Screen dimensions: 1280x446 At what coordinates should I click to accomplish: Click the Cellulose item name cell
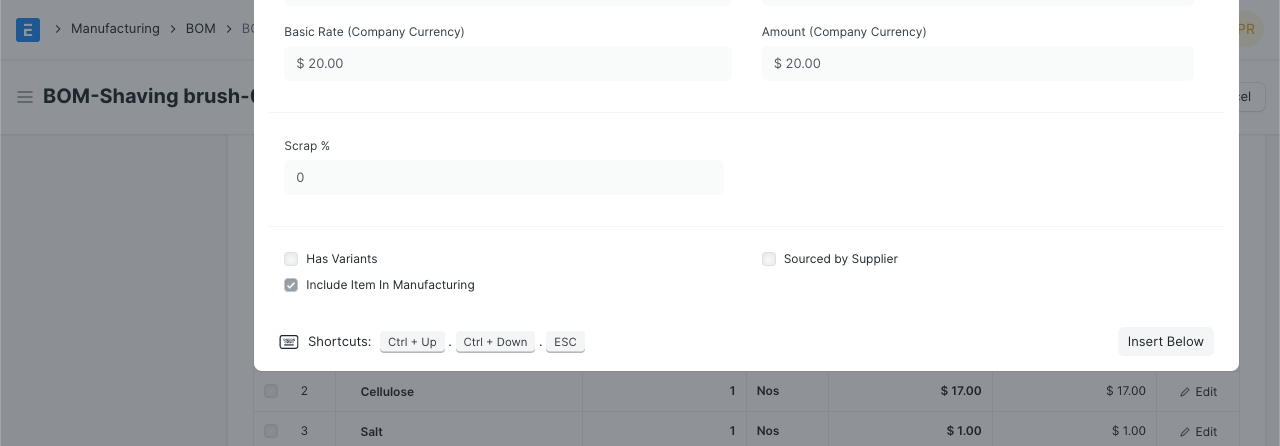click(x=387, y=392)
